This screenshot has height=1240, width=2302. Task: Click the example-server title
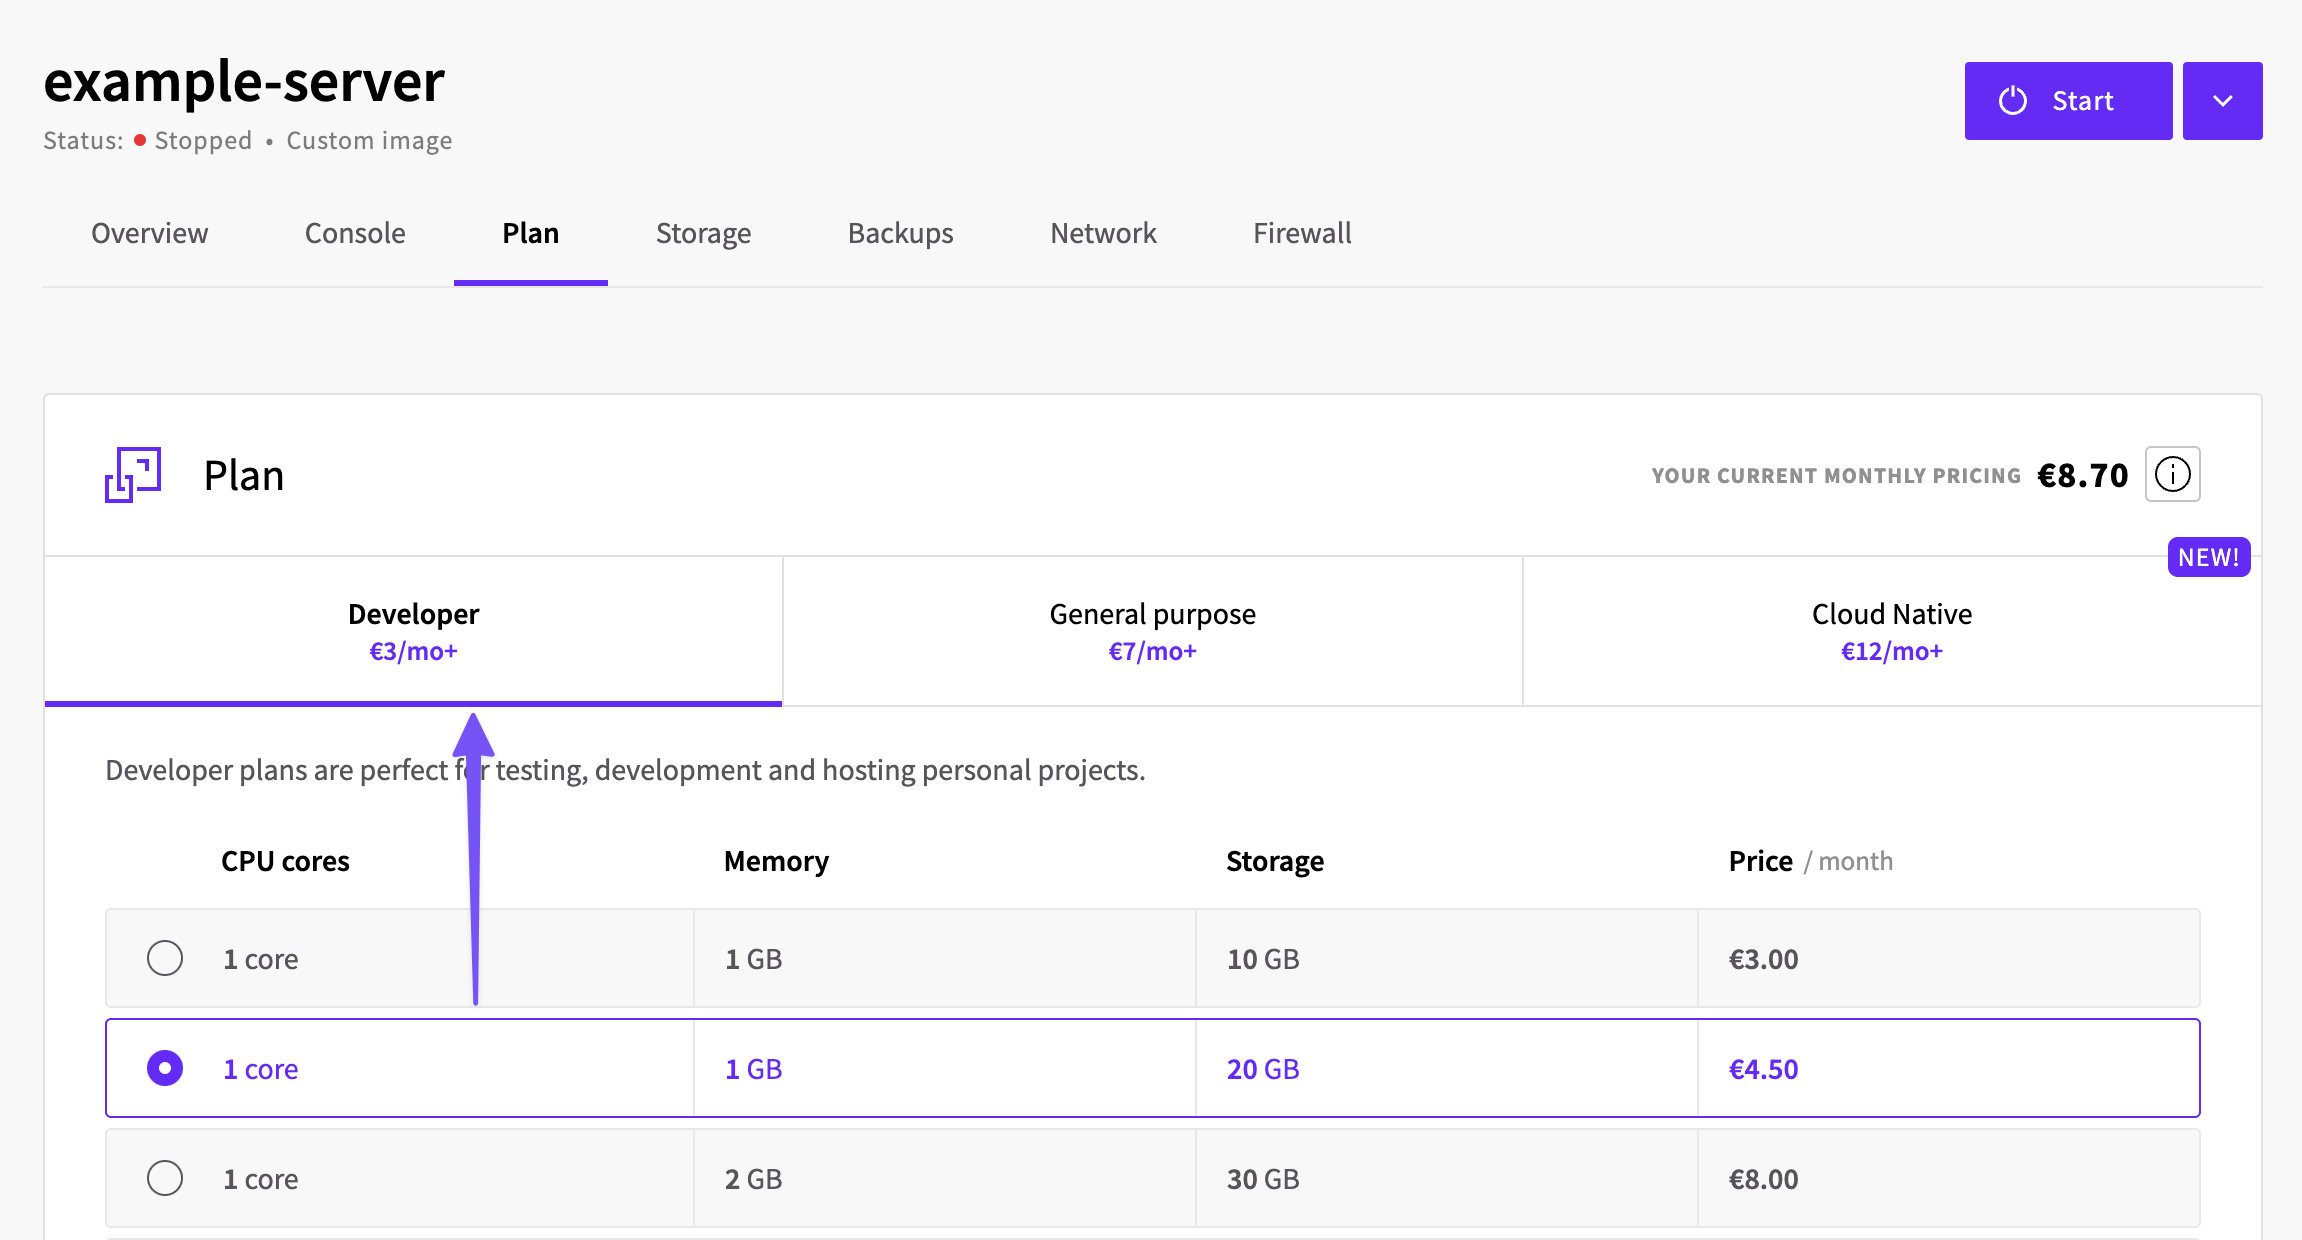tap(244, 81)
